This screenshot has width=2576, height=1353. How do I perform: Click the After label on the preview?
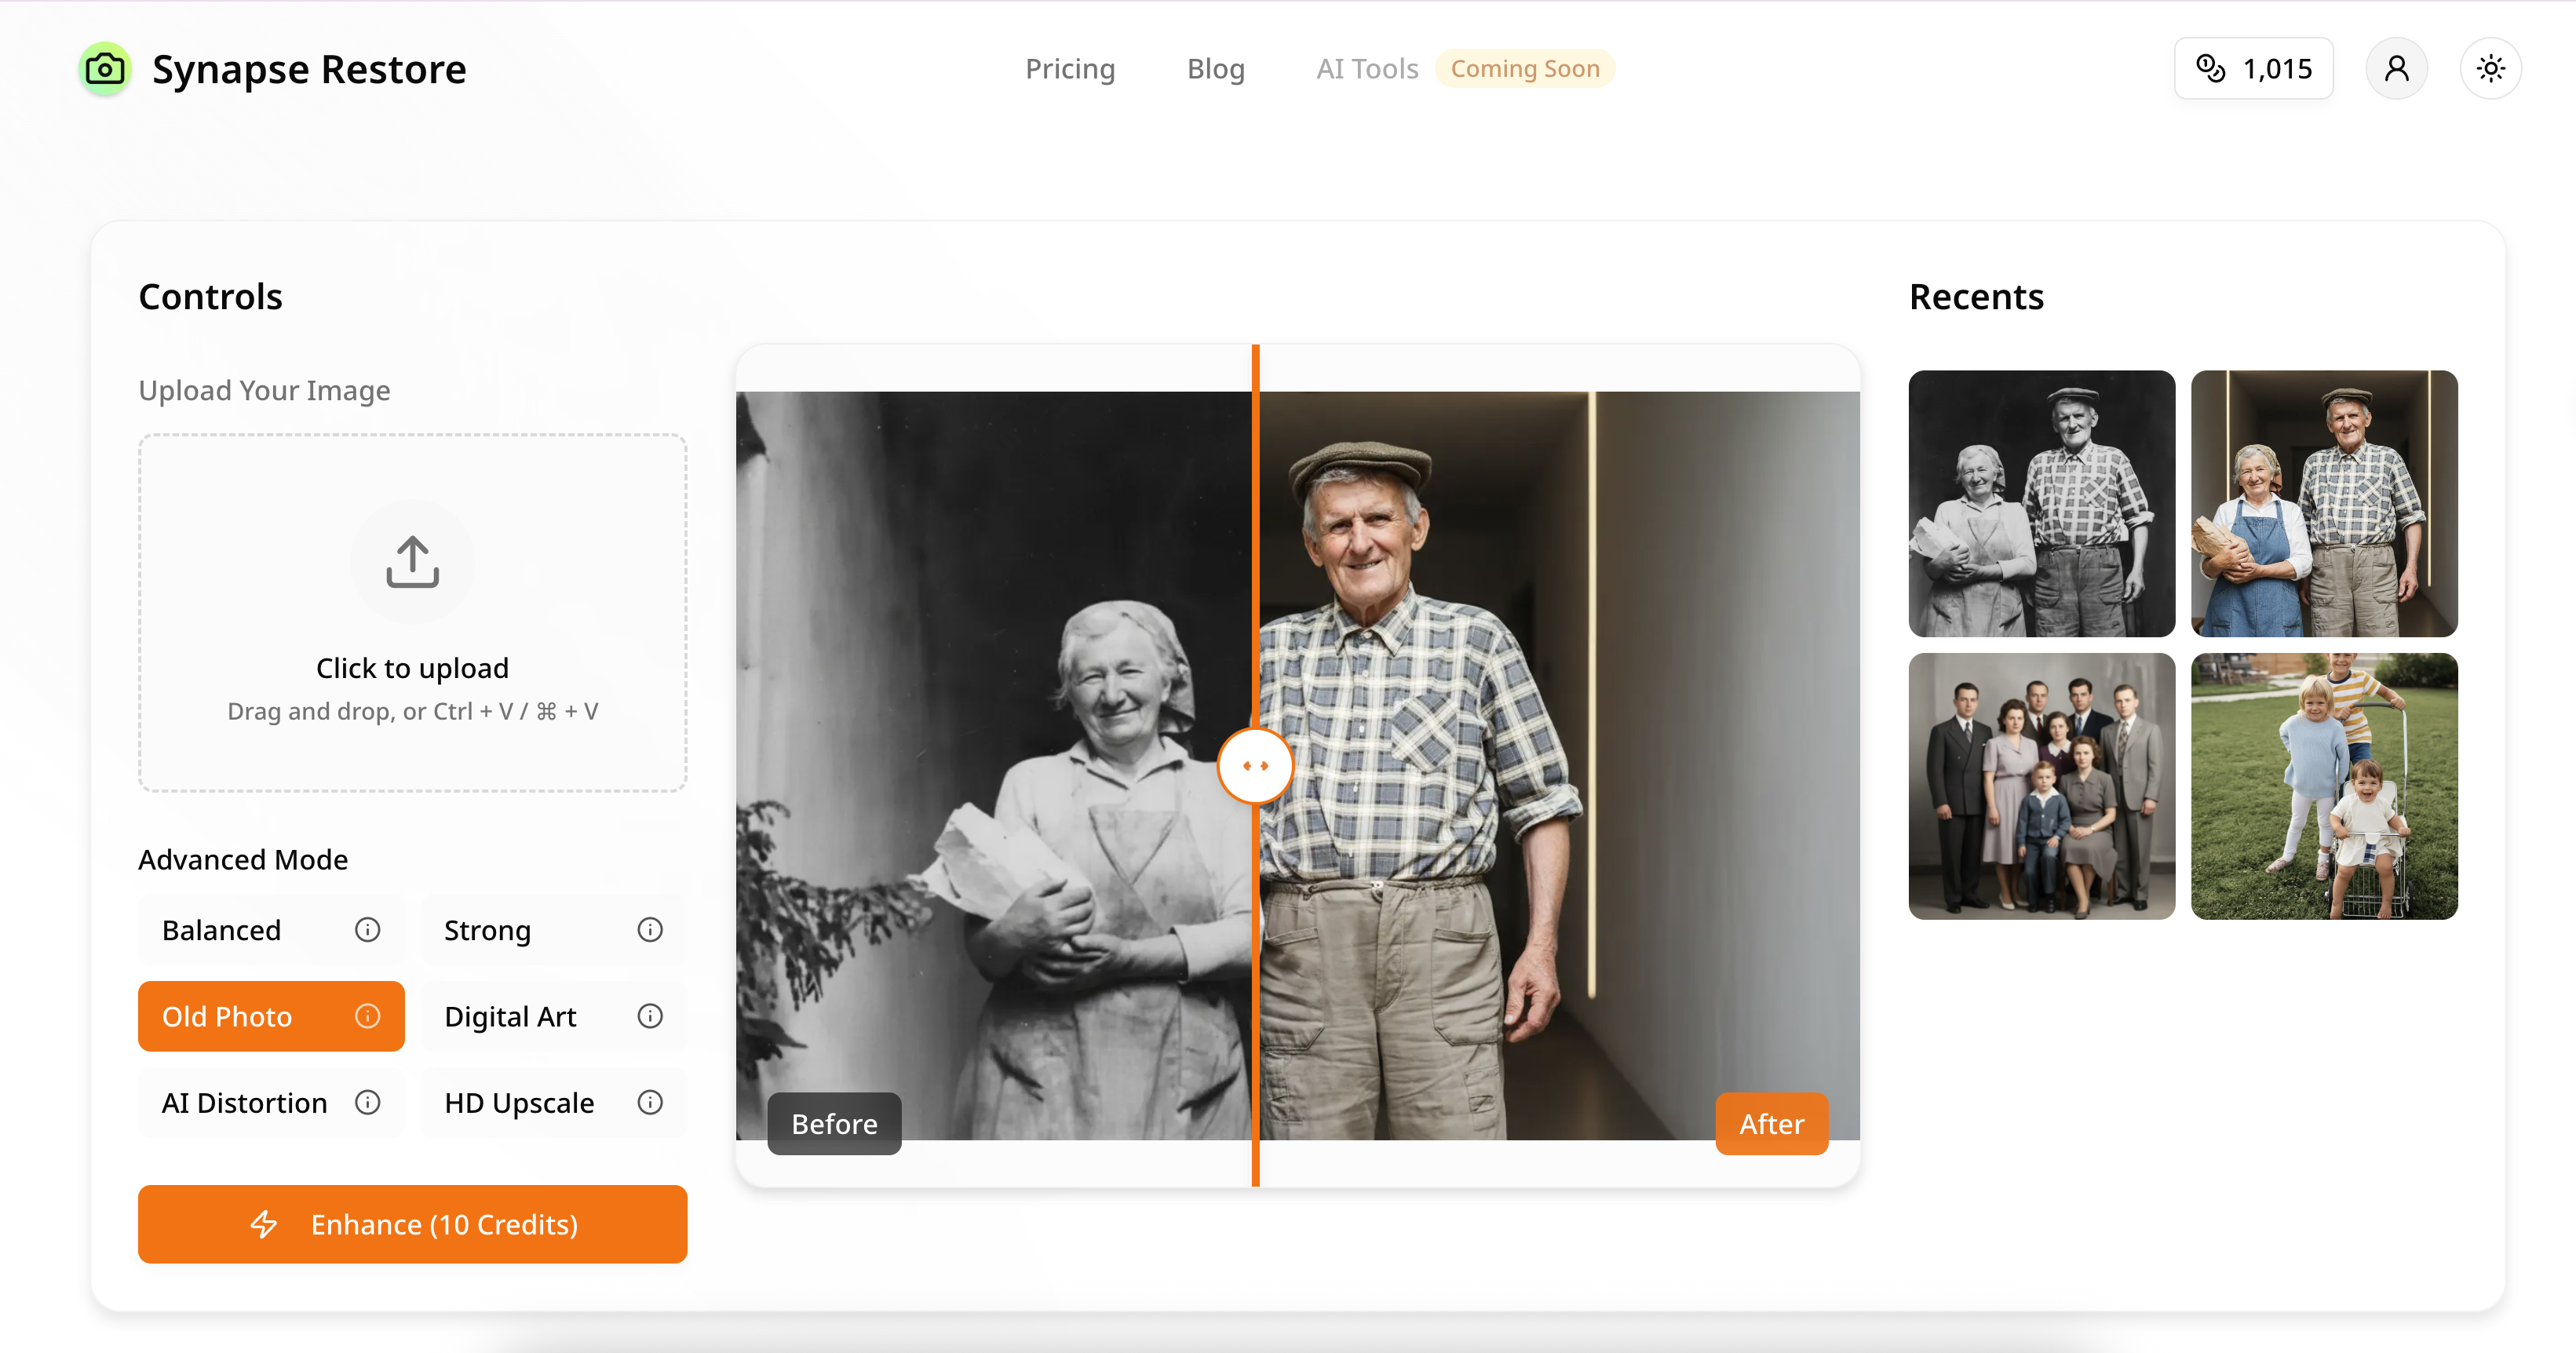click(1771, 1123)
